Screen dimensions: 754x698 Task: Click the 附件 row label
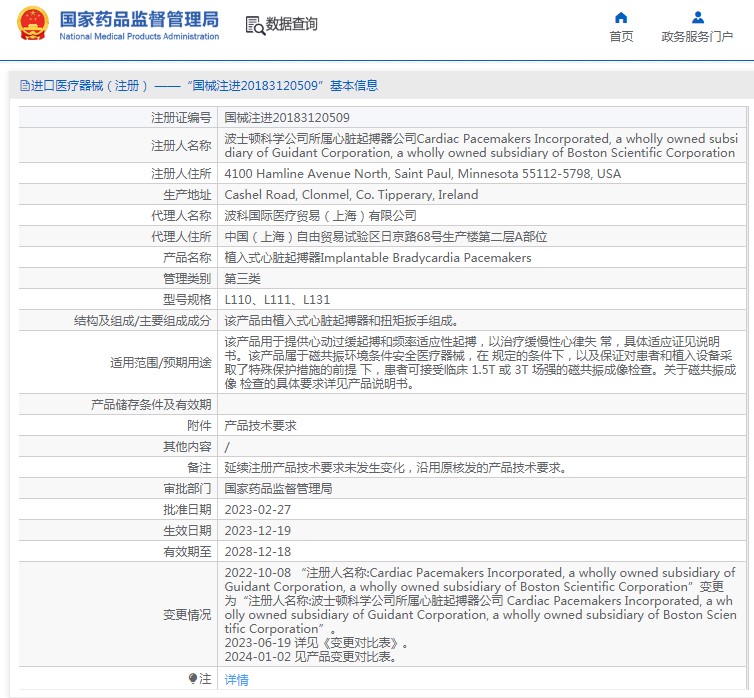pyautogui.click(x=199, y=426)
